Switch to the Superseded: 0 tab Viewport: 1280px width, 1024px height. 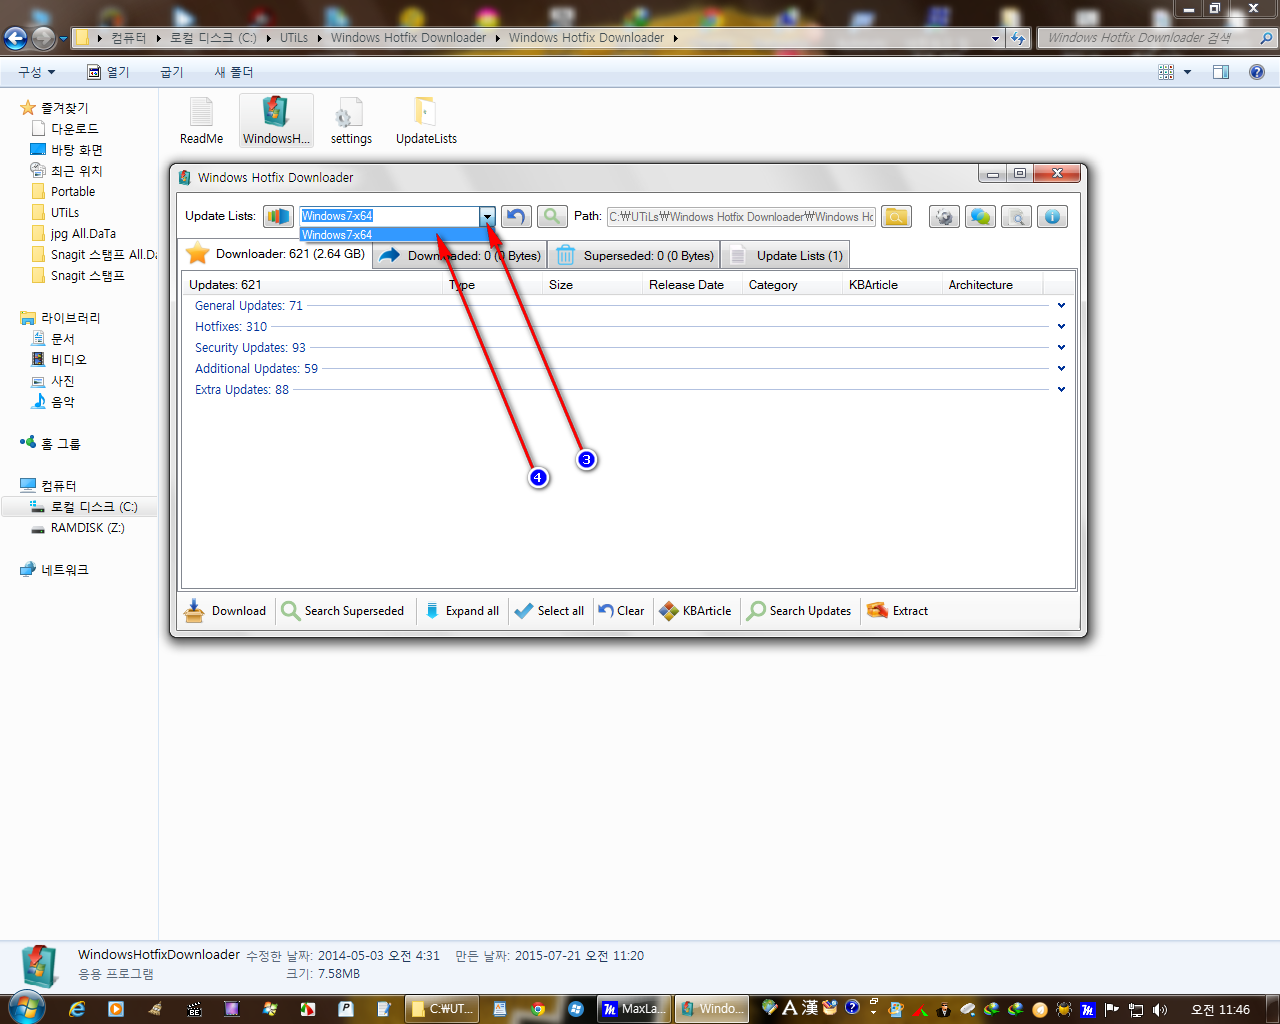(635, 256)
